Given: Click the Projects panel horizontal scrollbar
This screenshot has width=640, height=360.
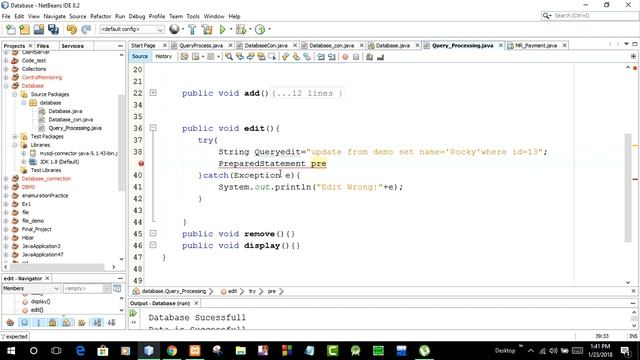Looking at the screenshot, I should point(57,267).
